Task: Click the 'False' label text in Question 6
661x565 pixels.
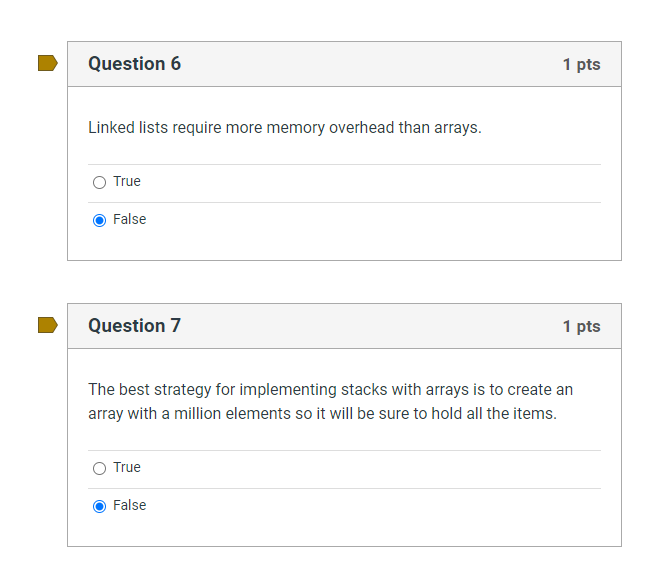Action: [x=130, y=219]
